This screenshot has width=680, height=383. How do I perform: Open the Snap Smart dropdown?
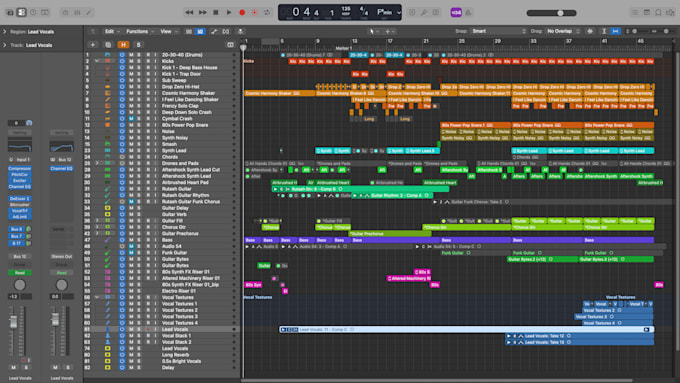(499, 31)
